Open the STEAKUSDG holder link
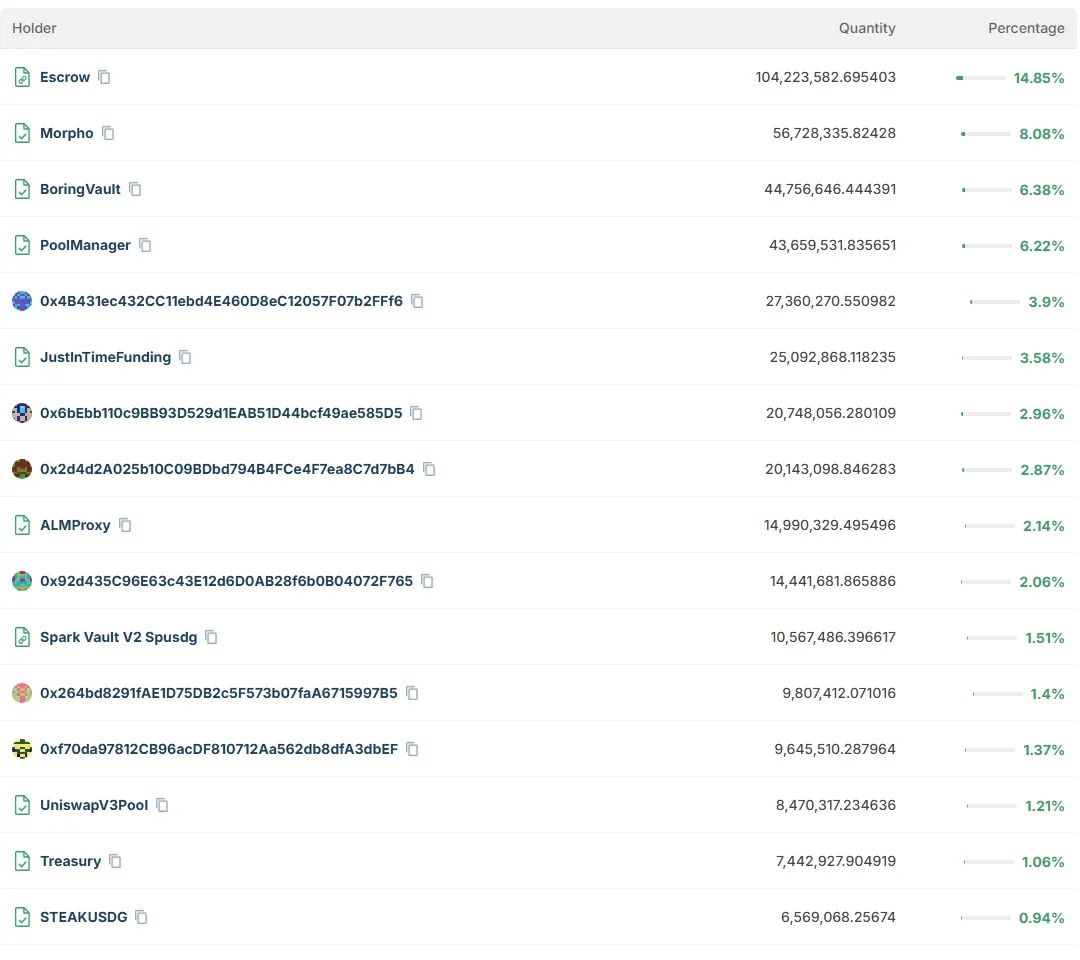This screenshot has height=960, width=1080. click(x=83, y=917)
